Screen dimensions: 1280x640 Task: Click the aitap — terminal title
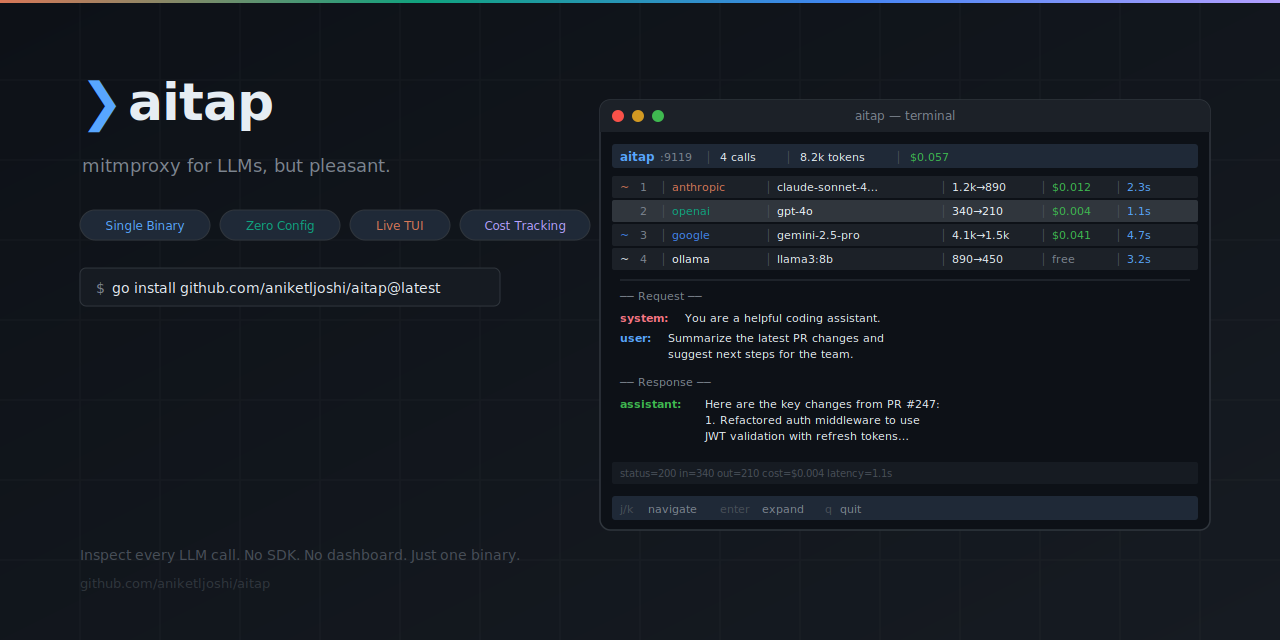pyautogui.click(x=905, y=116)
